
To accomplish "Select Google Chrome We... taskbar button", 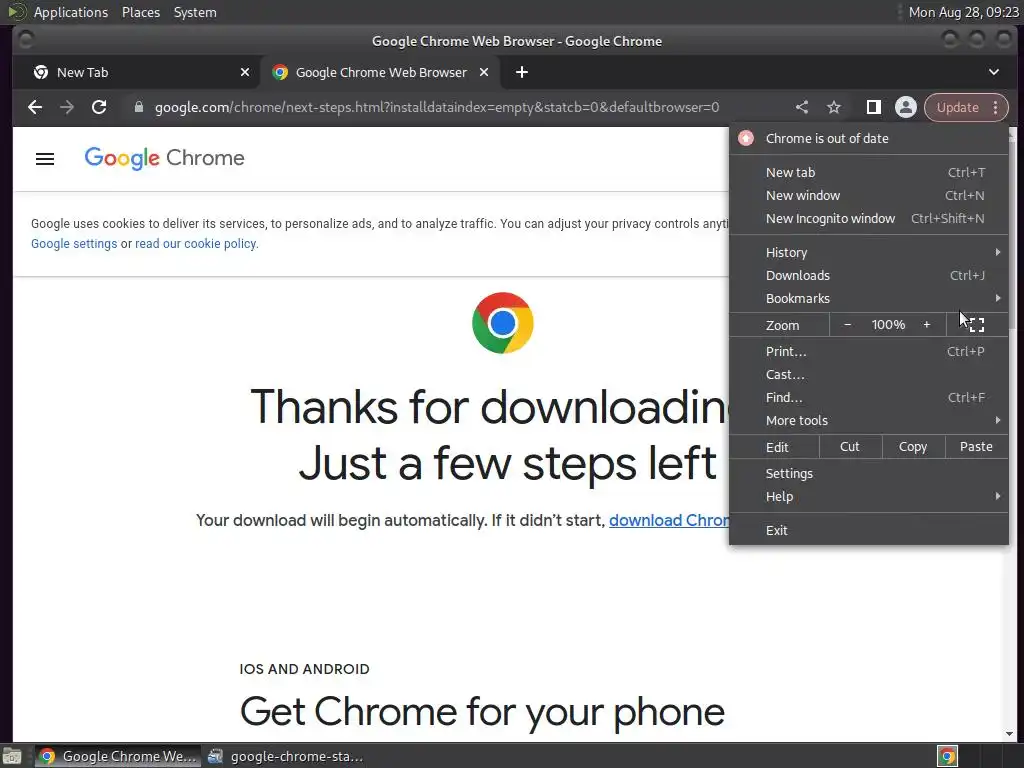I will pyautogui.click(x=118, y=756).
